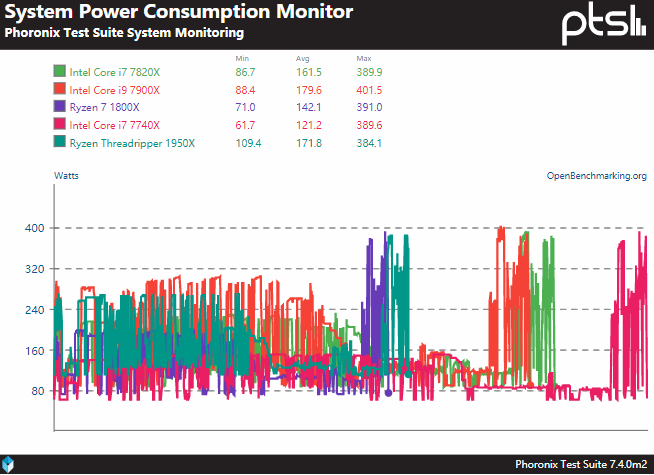Click the Max column header
Screen dimensions: 654x475
coord(364,58)
